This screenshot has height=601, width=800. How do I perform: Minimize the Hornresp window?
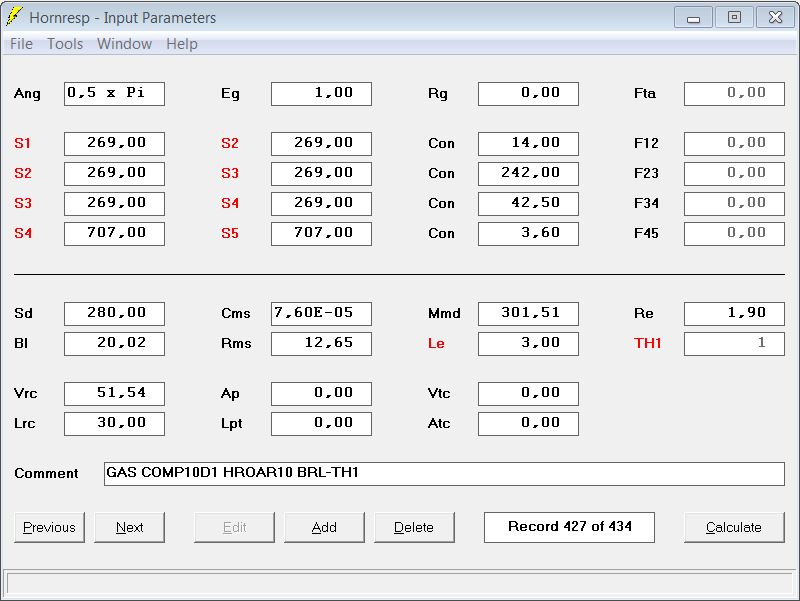(x=693, y=17)
